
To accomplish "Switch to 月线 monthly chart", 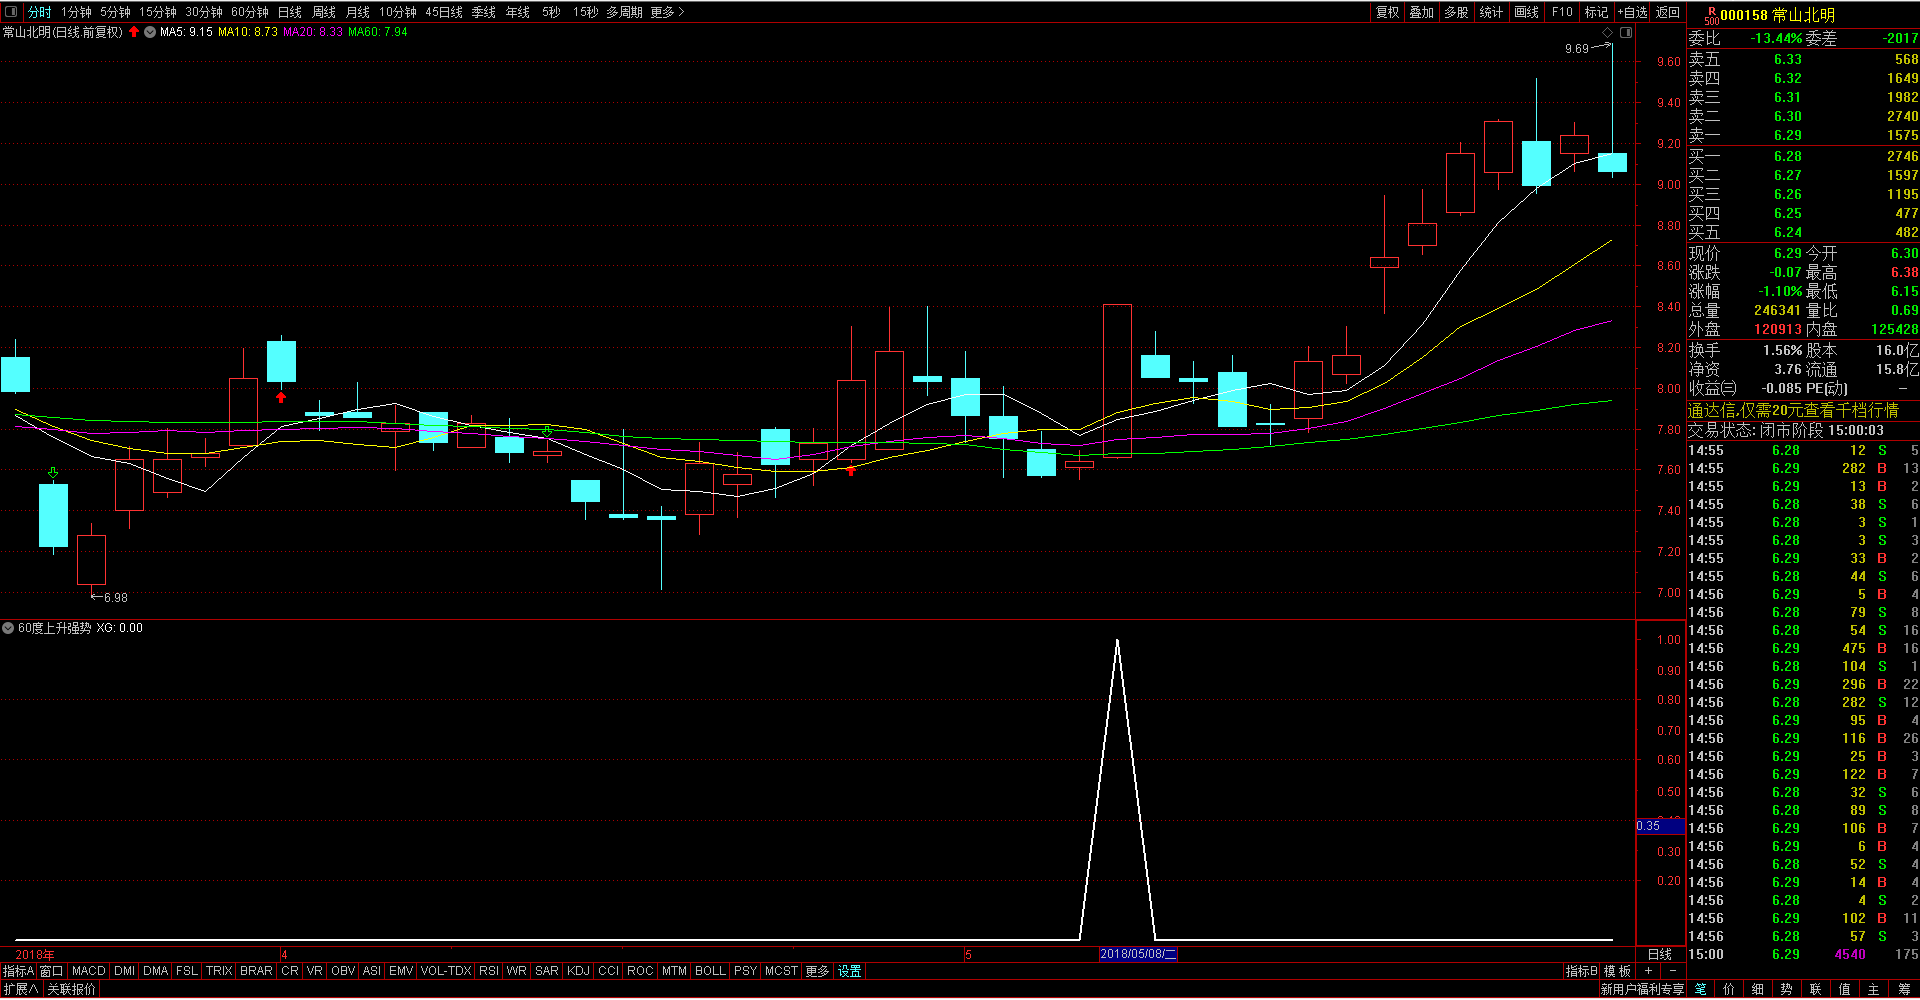I will click(x=358, y=12).
